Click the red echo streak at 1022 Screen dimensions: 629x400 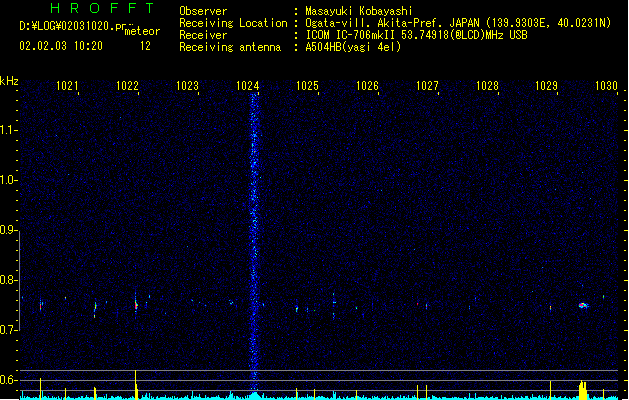pyautogui.click(x=136, y=305)
